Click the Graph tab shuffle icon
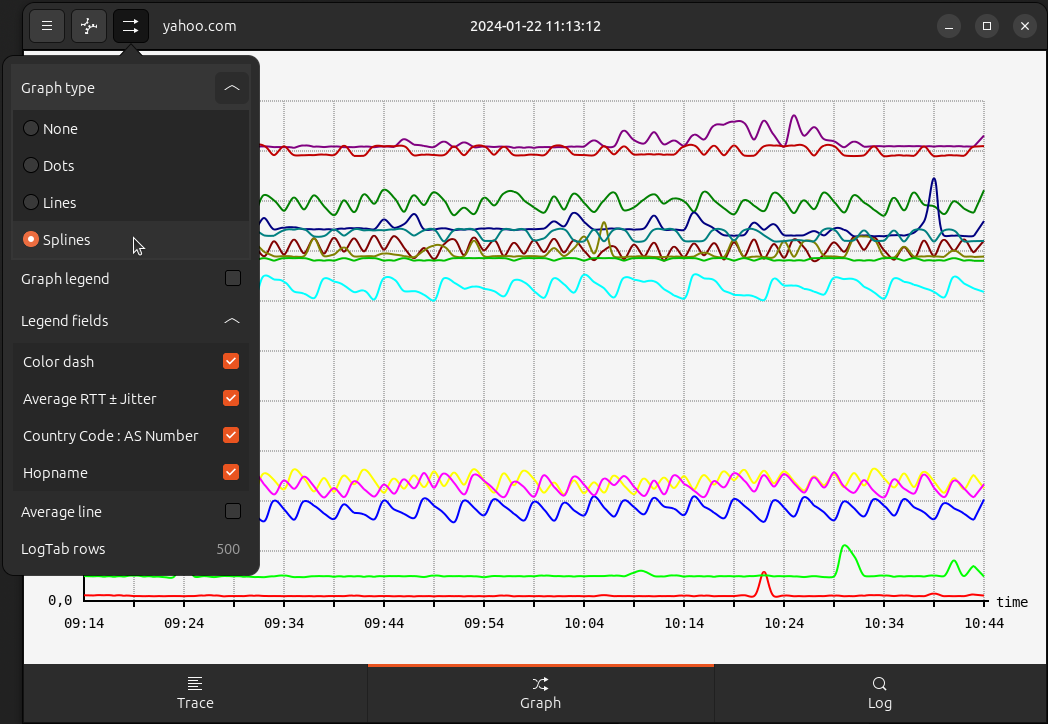Viewport: 1048px width, 724px height. (540, 684)
